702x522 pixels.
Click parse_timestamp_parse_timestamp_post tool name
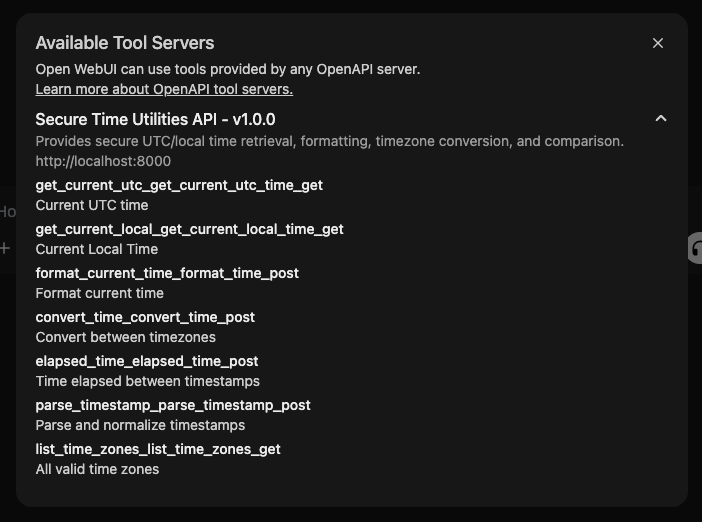(x=173, y=405)
